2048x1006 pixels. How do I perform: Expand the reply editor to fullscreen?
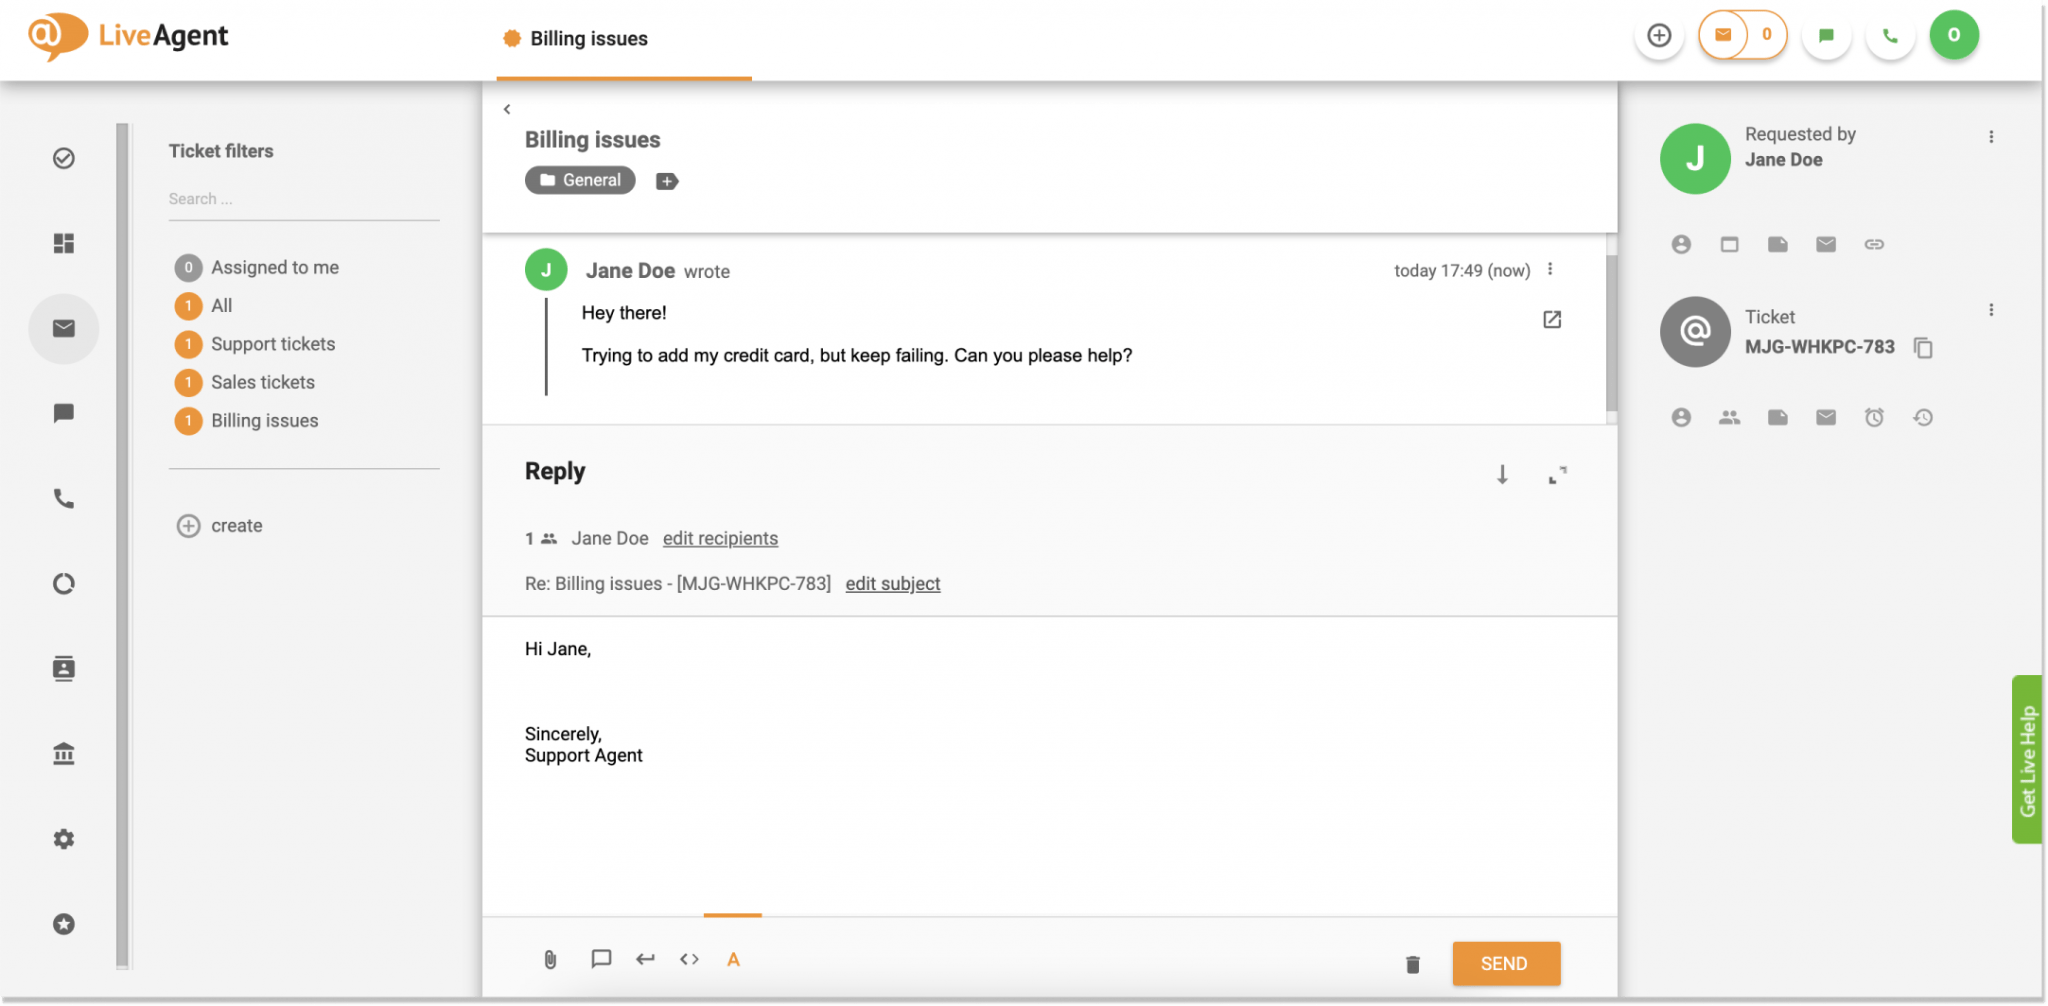1557,475
